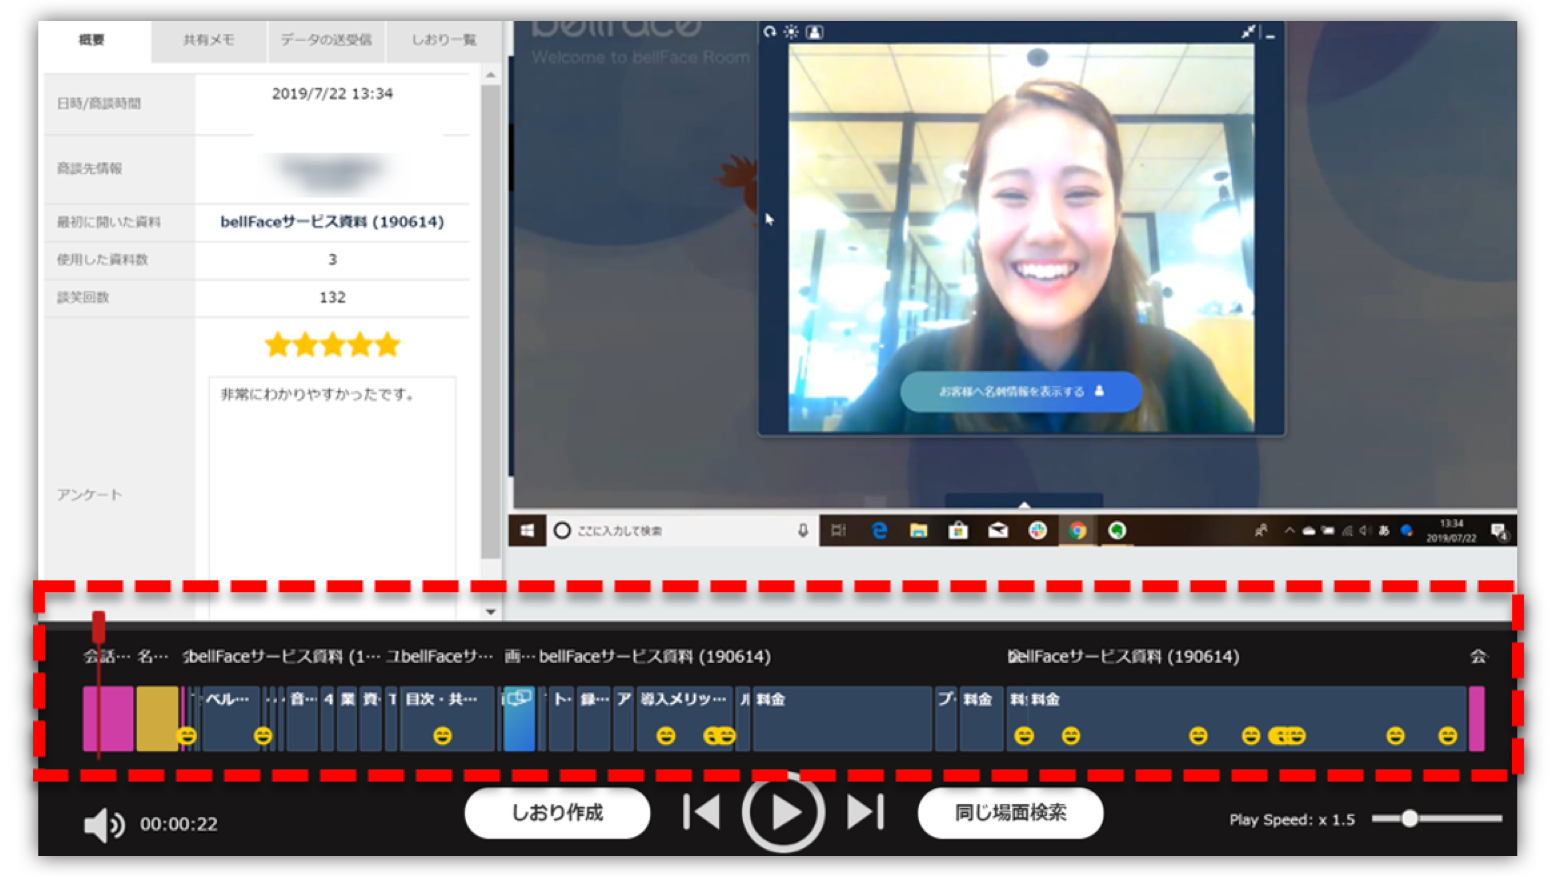Click the brightness sun icon in video window

coord(791,32)
